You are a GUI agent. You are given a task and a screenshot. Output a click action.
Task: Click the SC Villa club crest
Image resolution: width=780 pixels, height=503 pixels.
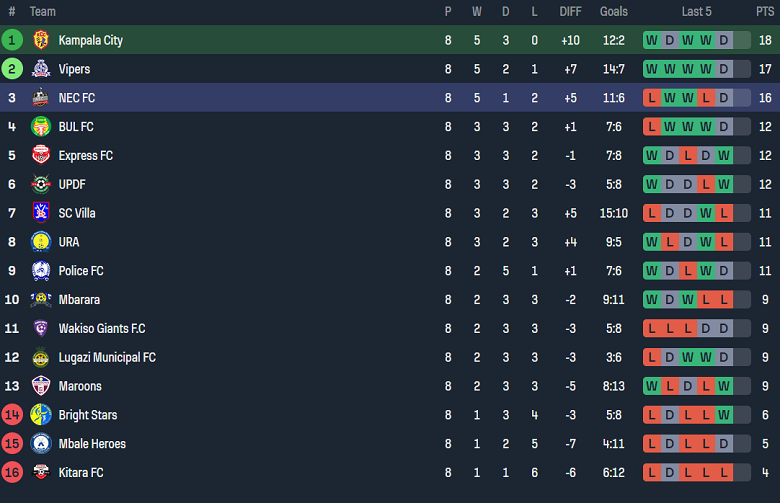41,213
